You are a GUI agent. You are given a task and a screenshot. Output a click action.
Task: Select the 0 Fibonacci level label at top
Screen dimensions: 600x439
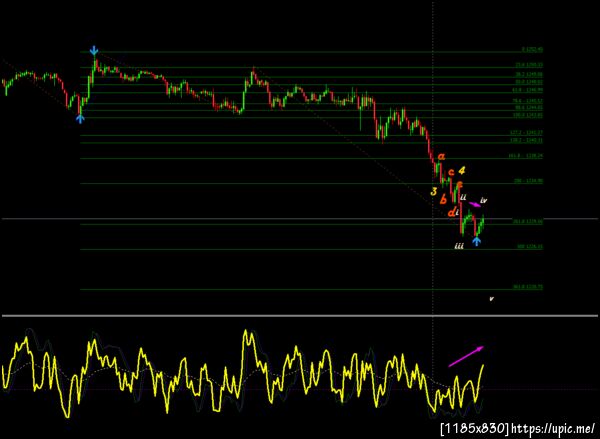point(532,49)
